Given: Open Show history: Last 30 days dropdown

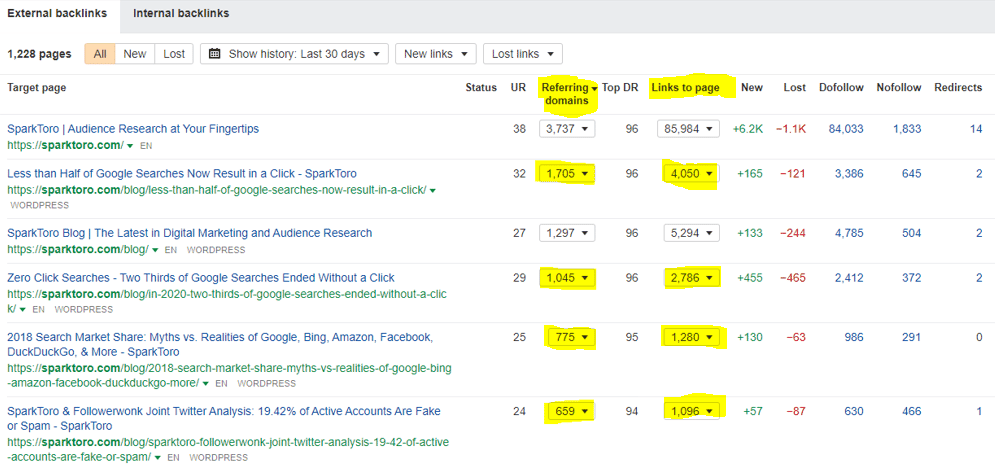Looking at the screenshot, I should pos(294,54).
